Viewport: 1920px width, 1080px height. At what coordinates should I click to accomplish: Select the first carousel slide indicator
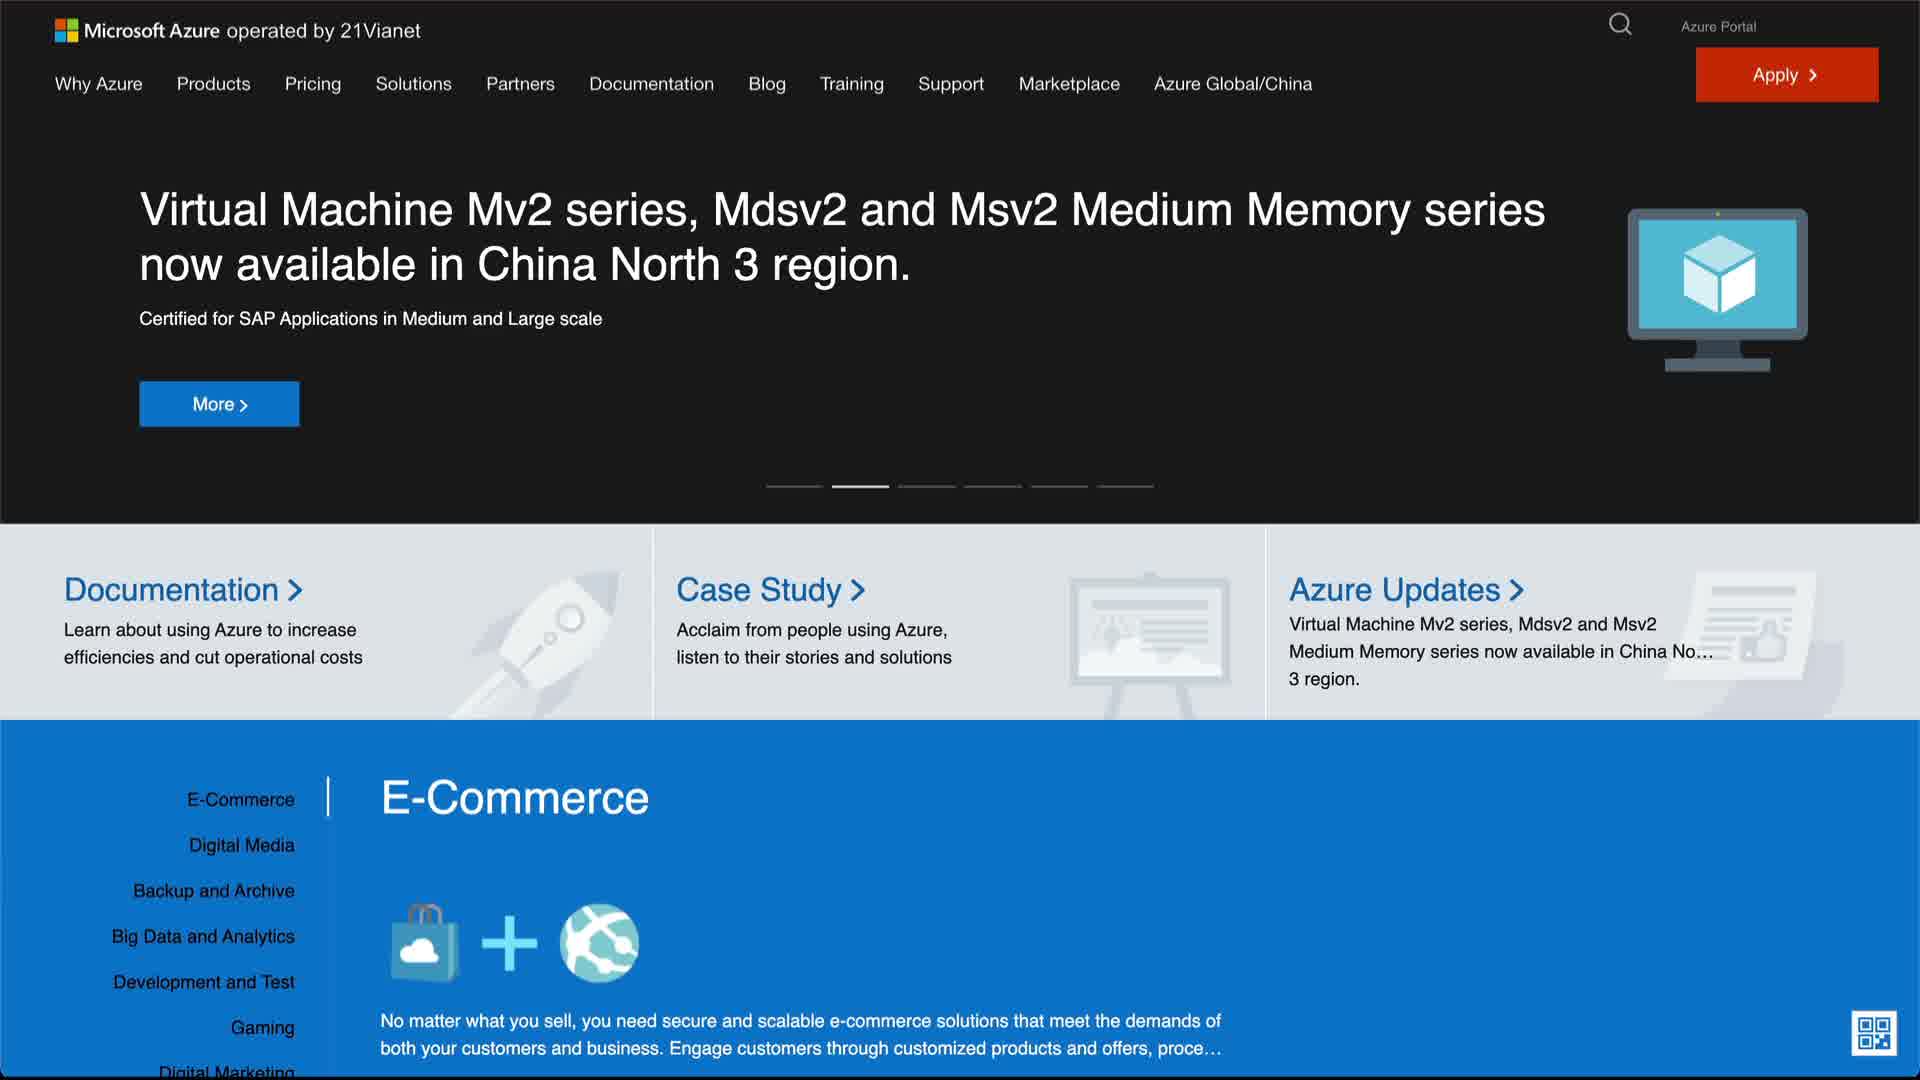point(794,486)
